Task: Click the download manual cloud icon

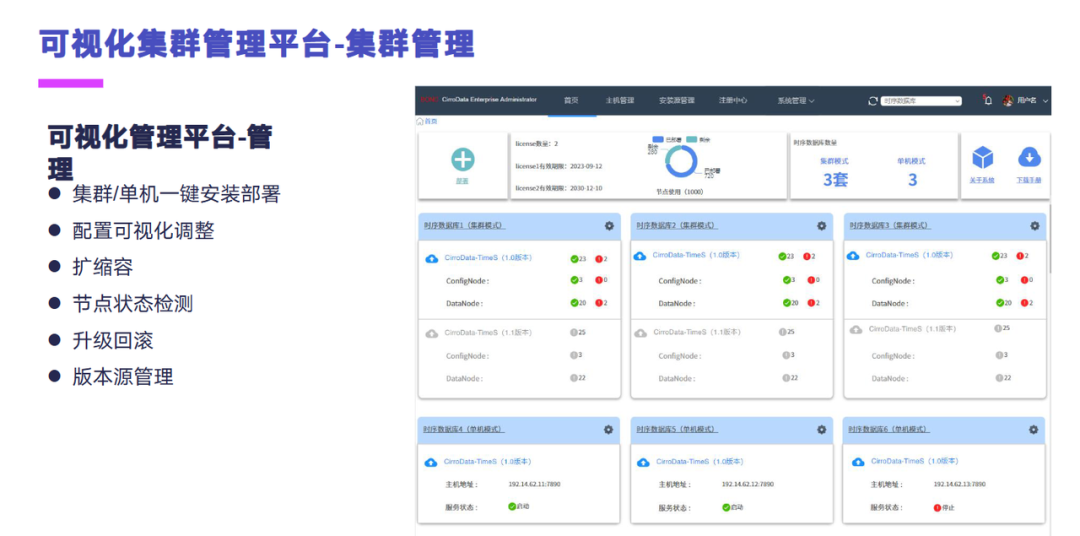Action: 1029,158
